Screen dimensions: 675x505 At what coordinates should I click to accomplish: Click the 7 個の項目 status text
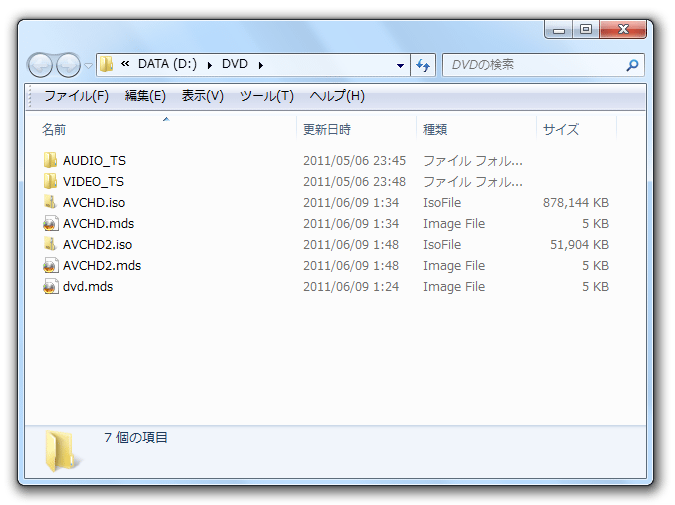click(136, 437)
